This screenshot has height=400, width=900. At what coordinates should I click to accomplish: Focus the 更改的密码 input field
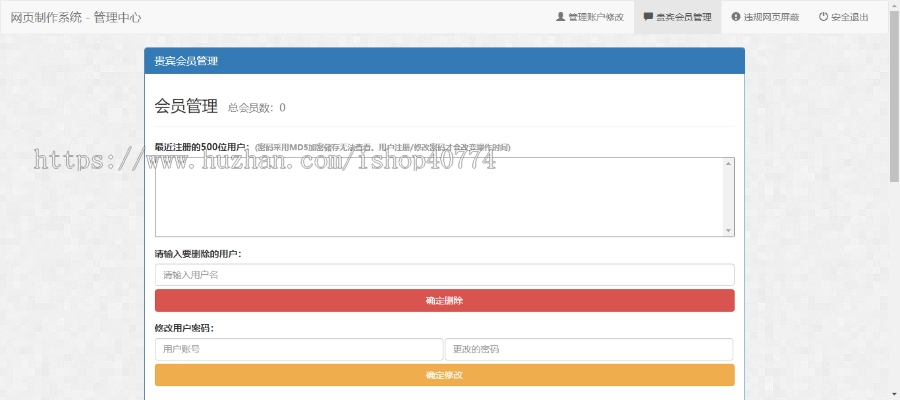(x=589, y=349)
